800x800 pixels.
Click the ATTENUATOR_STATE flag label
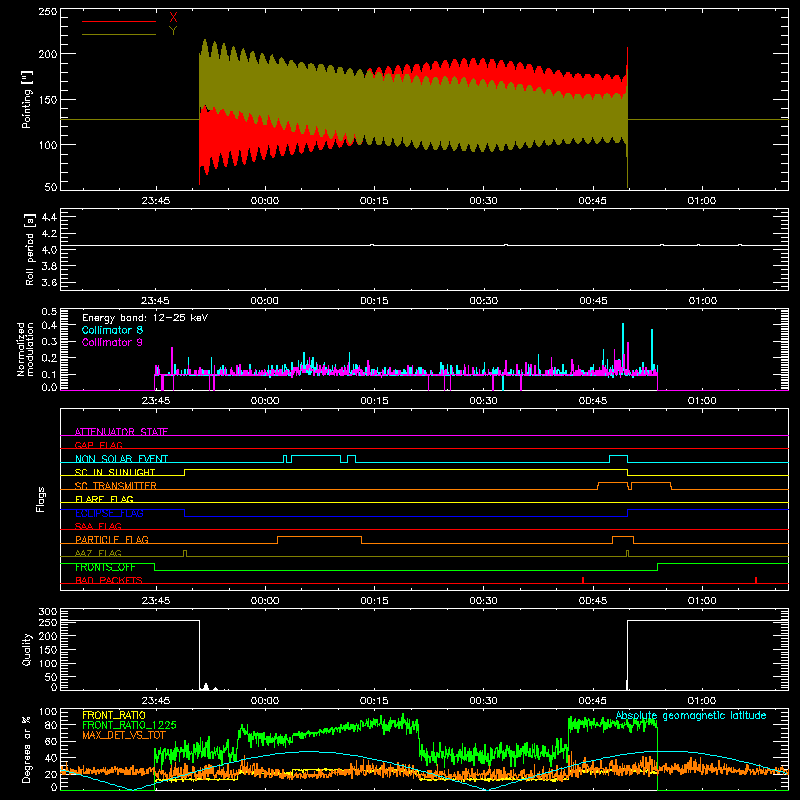coord(121,432)
